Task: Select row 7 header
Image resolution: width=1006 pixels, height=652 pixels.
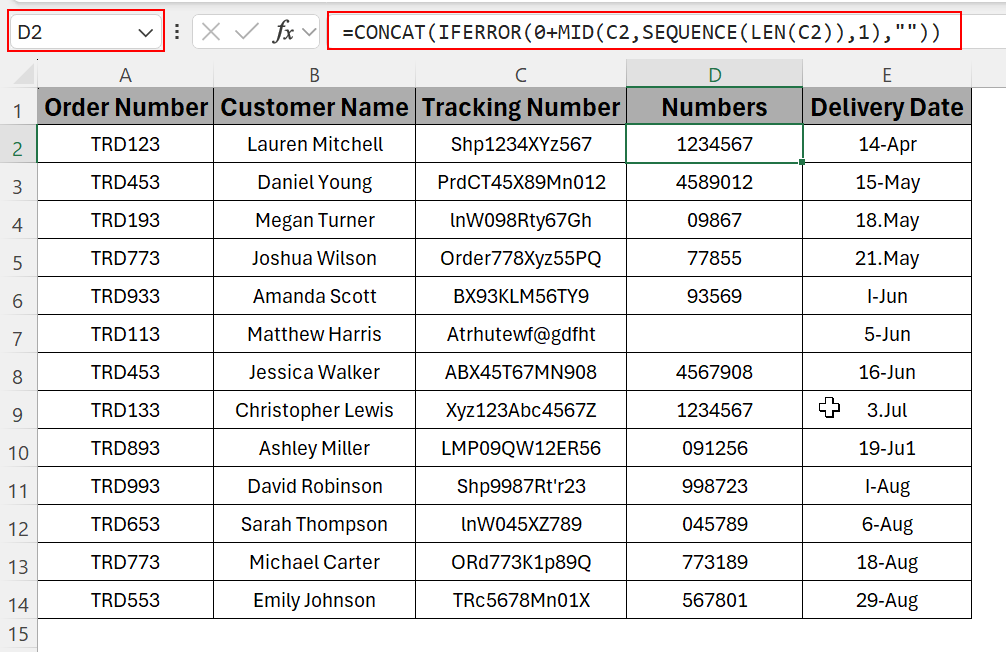Action: point(18,335)
